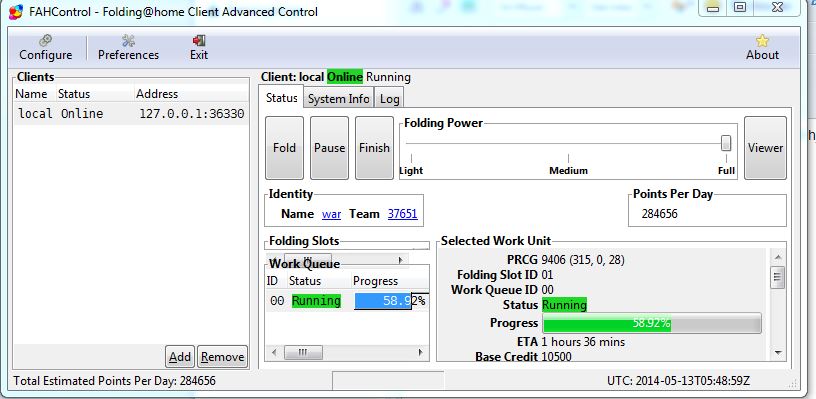The width and height of the screenshot is (816, 399).
Task: Open the Configure toolbar item
Action: (x=46, y=48)
